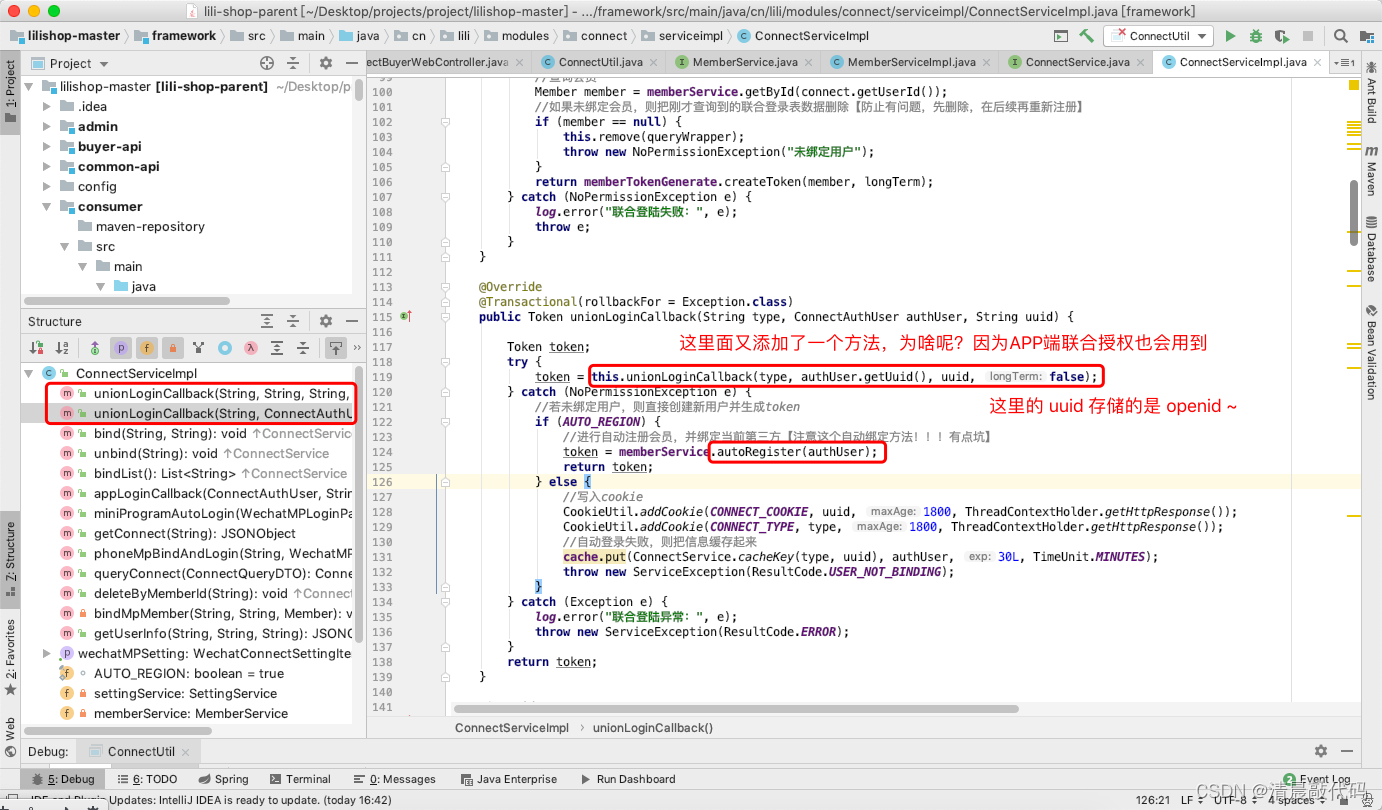Click the Project panel locate-file target icon
This screenshot has height=810, width=1382.
[267, 63]
